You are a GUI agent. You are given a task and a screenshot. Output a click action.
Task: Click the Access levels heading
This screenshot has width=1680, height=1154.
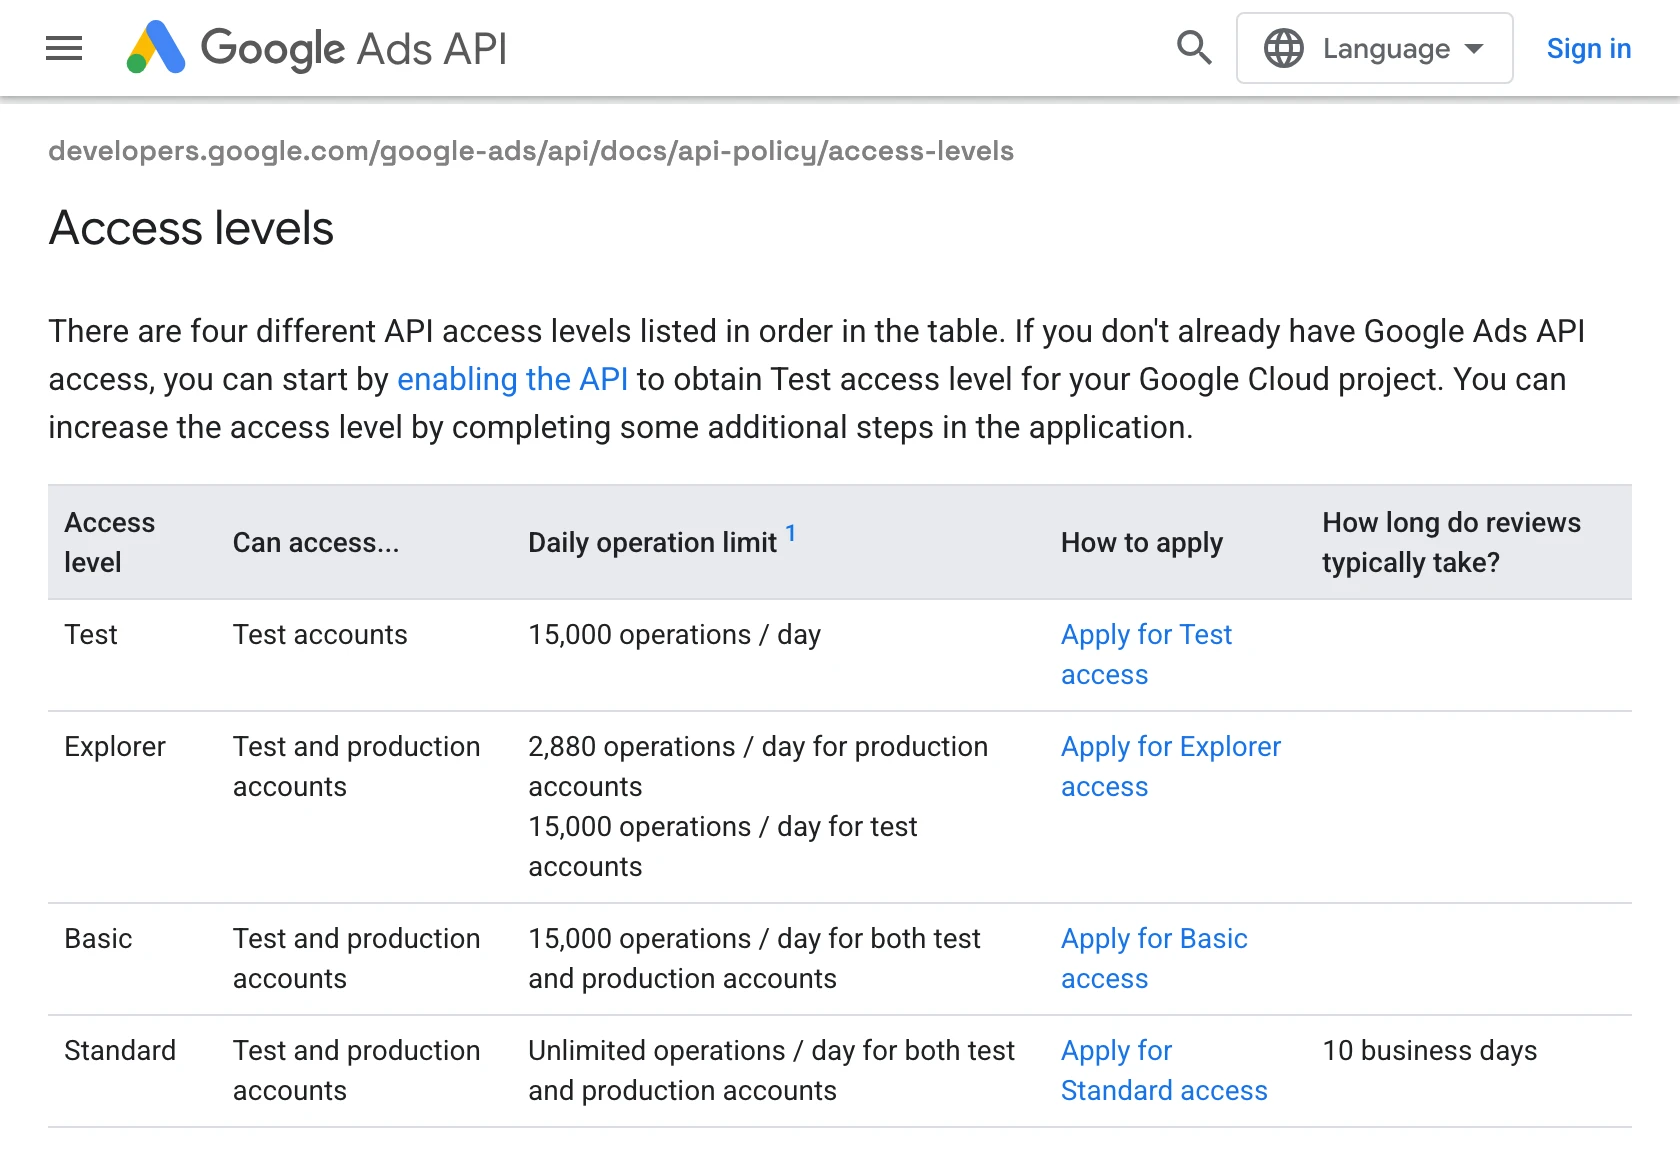pyautogui.click(x=191, y=228)
